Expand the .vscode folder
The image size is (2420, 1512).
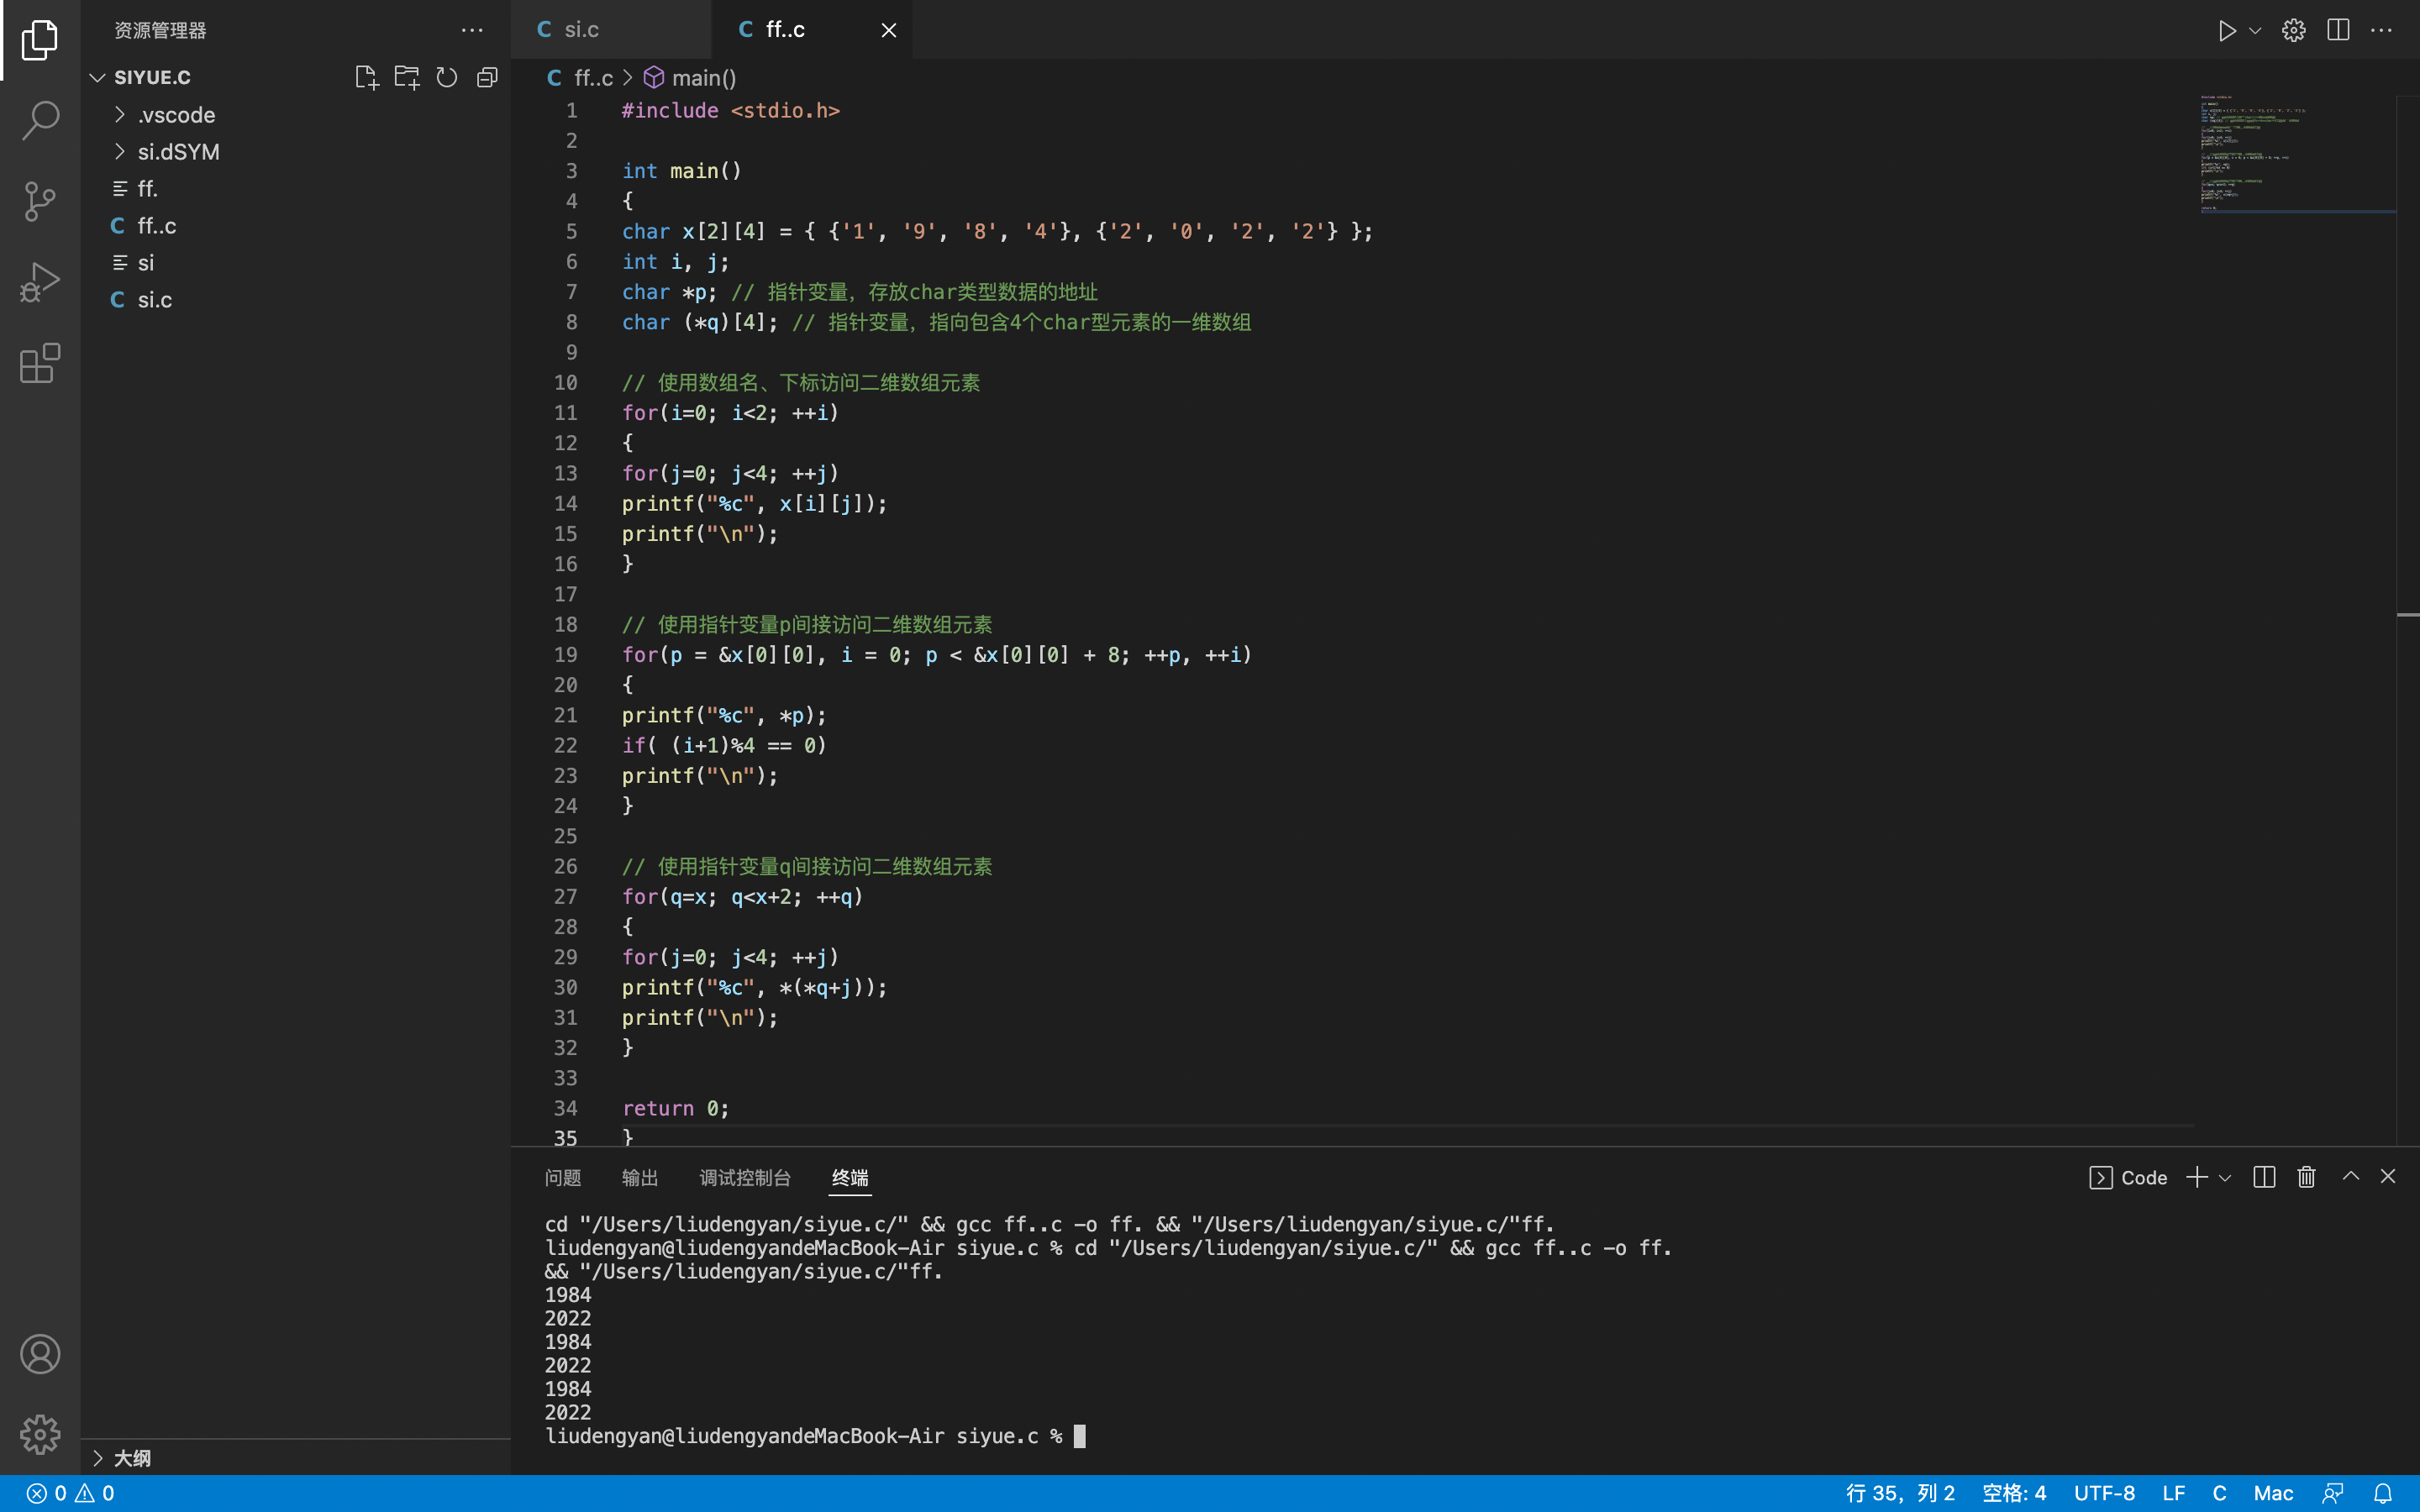tap(176, 115)
